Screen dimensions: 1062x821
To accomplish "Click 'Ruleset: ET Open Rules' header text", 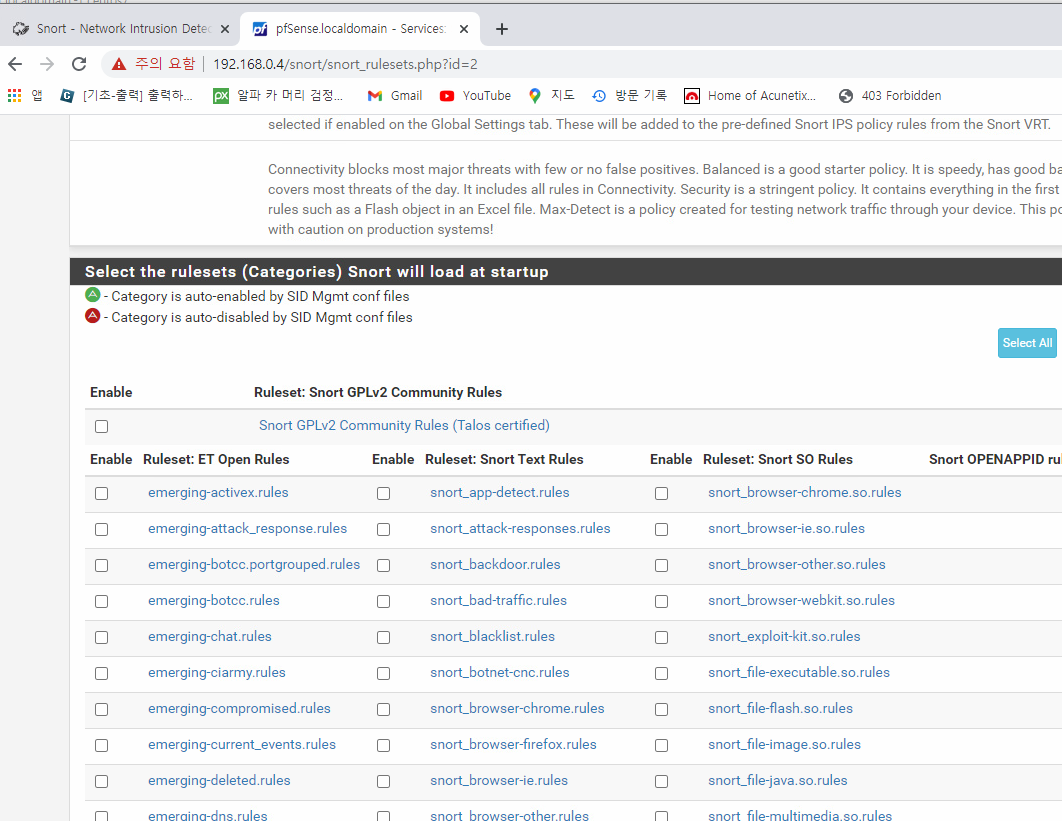I will [216, 459].
